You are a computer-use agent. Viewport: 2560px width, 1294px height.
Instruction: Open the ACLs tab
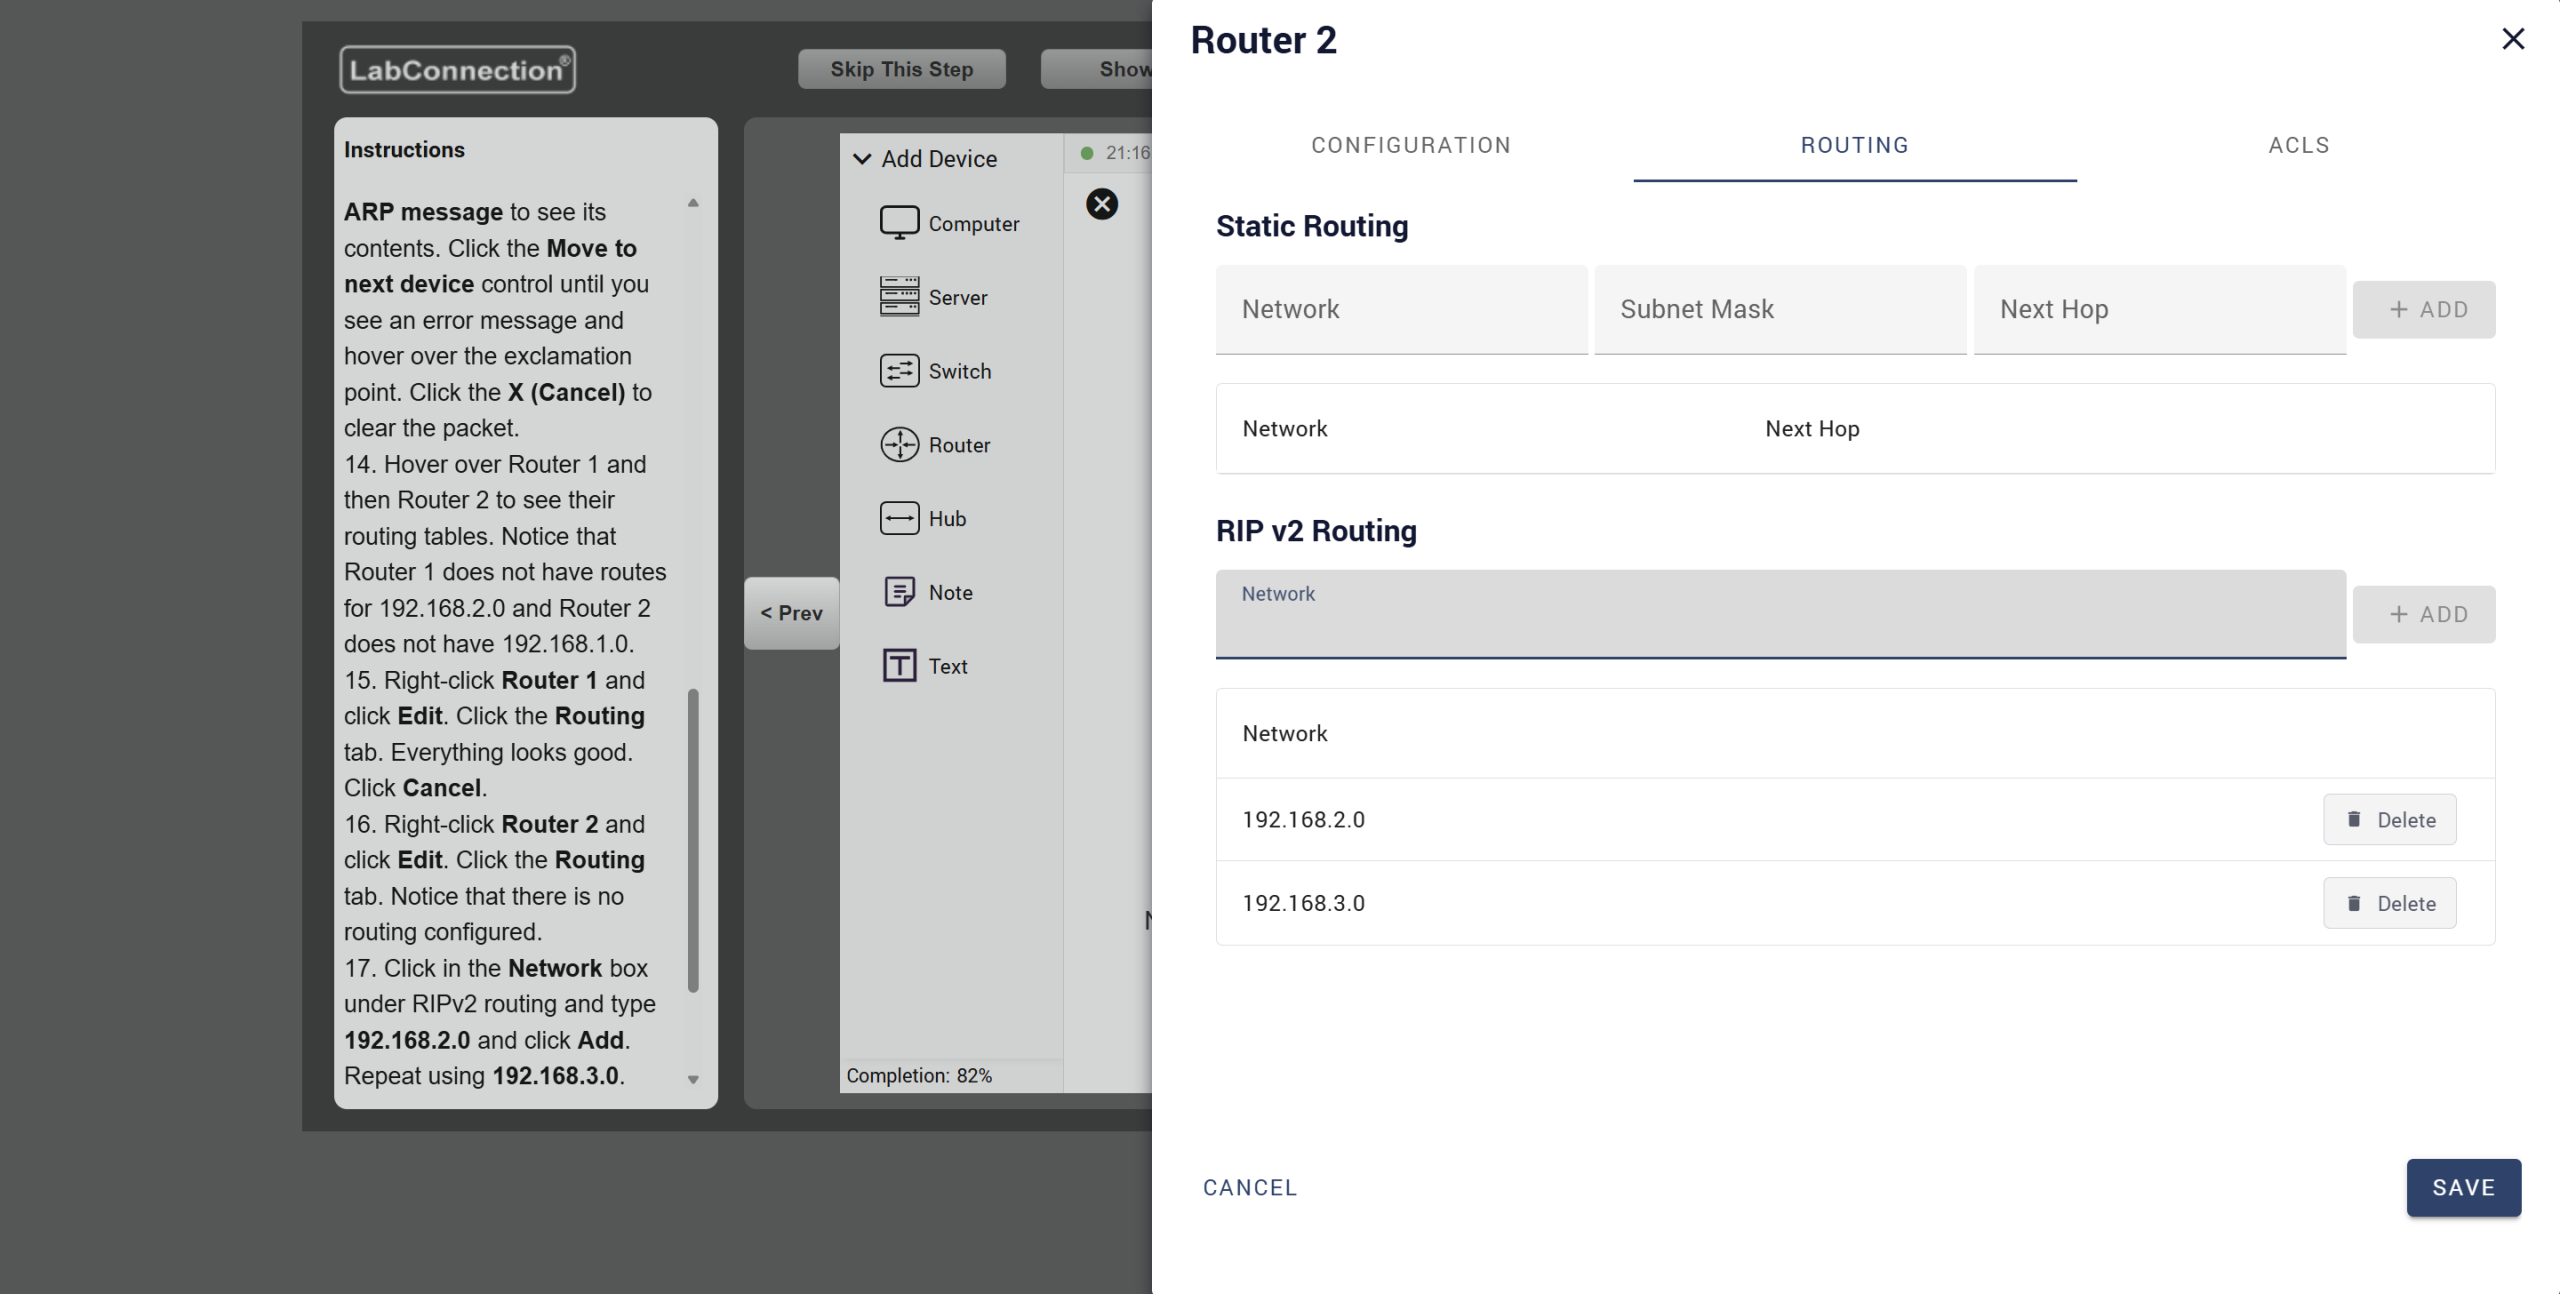pos(2298,146)
